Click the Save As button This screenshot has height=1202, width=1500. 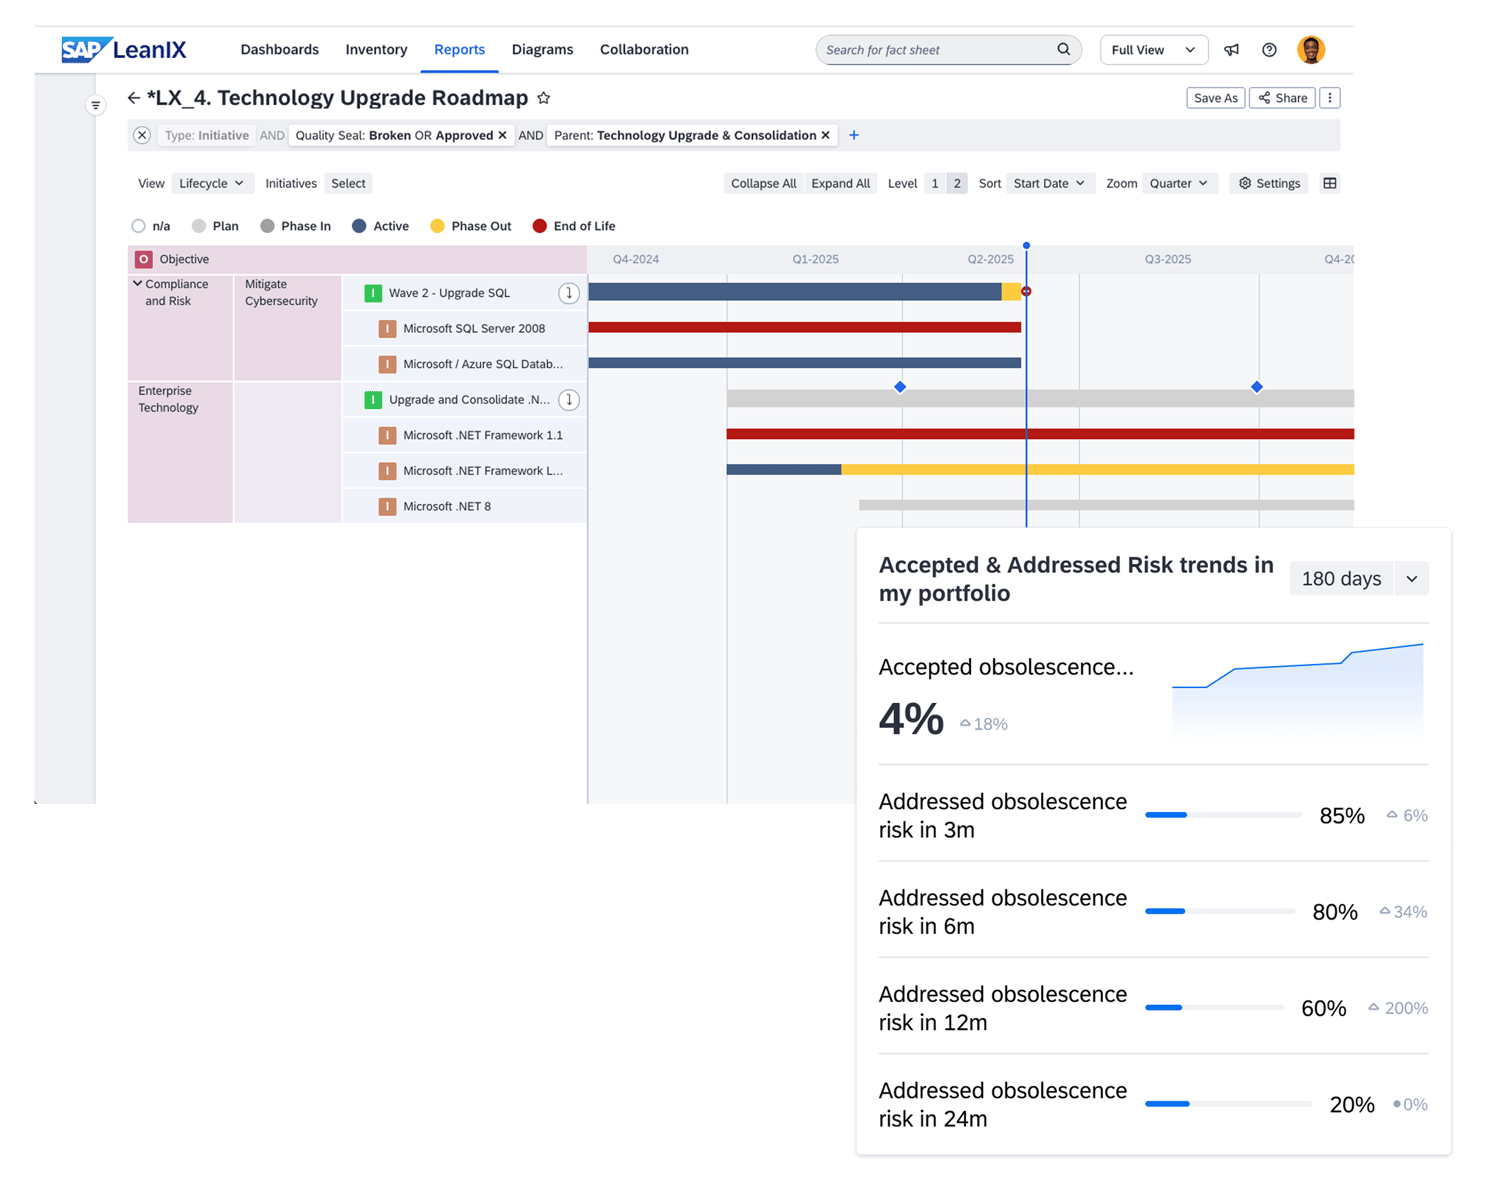pos(1215,97)
